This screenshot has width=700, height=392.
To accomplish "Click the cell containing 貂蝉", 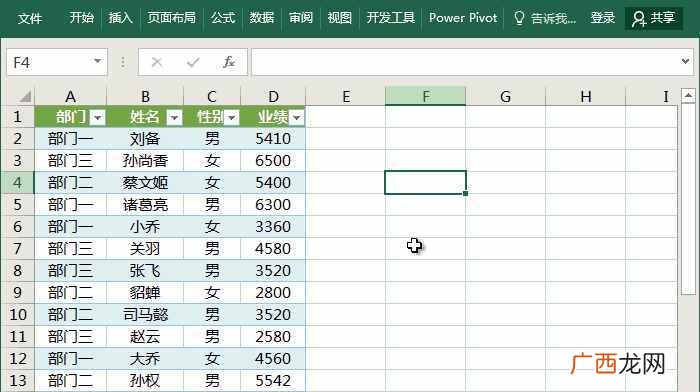I will coord(145,293).
